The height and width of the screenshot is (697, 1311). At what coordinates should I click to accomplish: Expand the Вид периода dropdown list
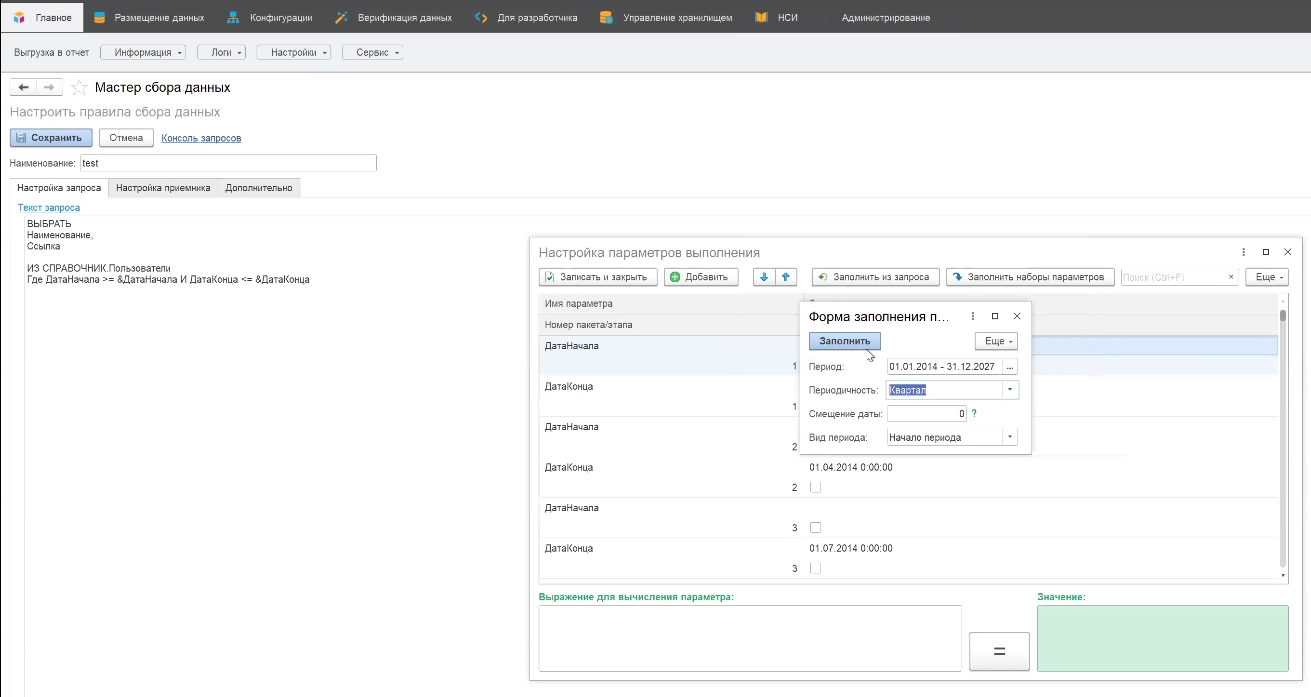pyautogui.click(x=1009, y=437)
